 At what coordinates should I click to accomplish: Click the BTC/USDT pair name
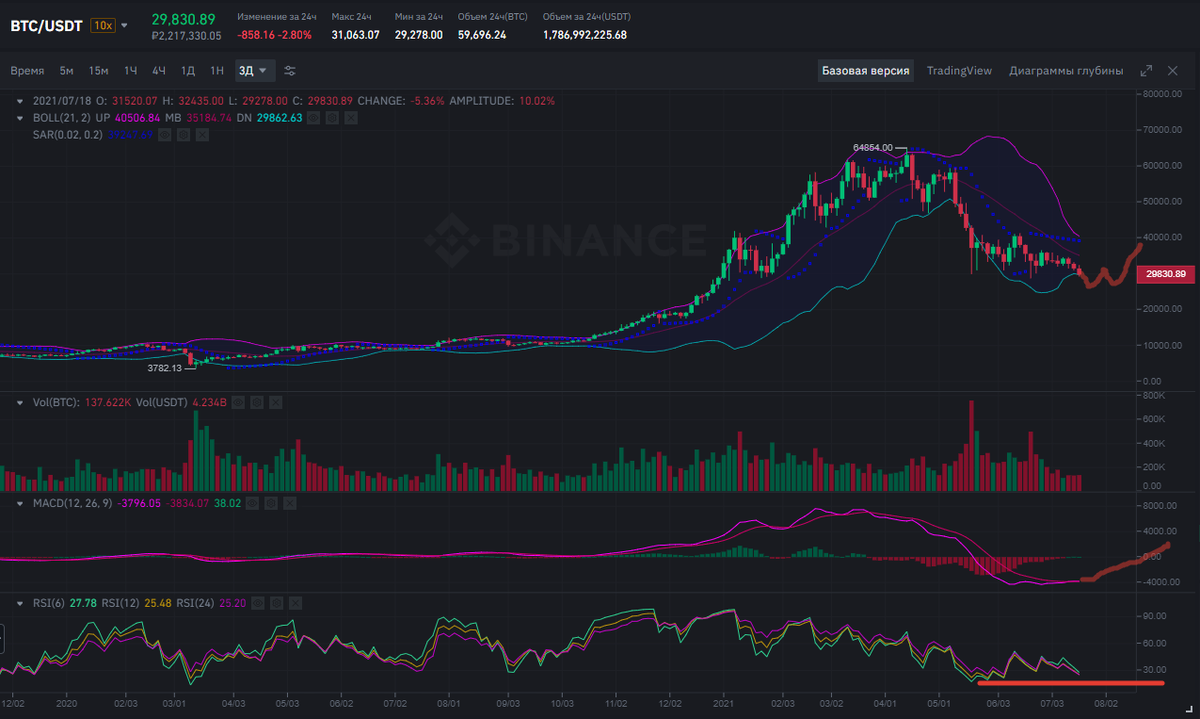pos(47,25)
